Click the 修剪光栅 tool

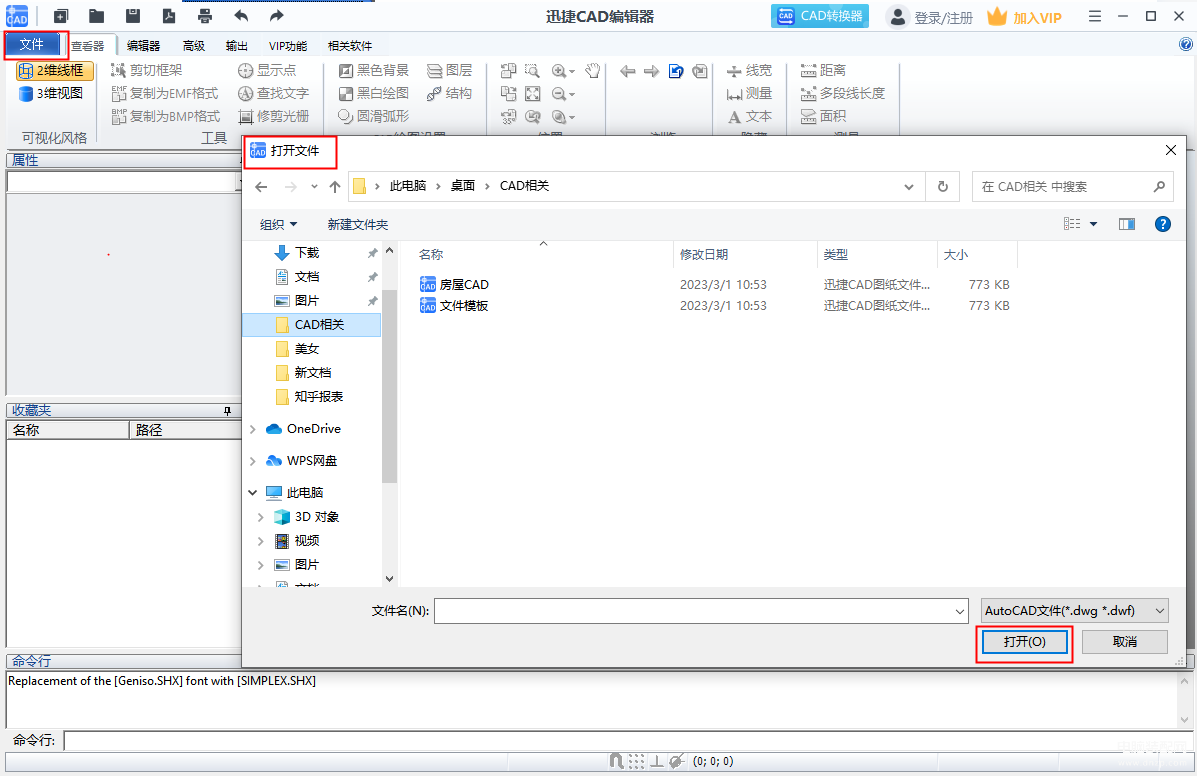(x=273, y=116)
